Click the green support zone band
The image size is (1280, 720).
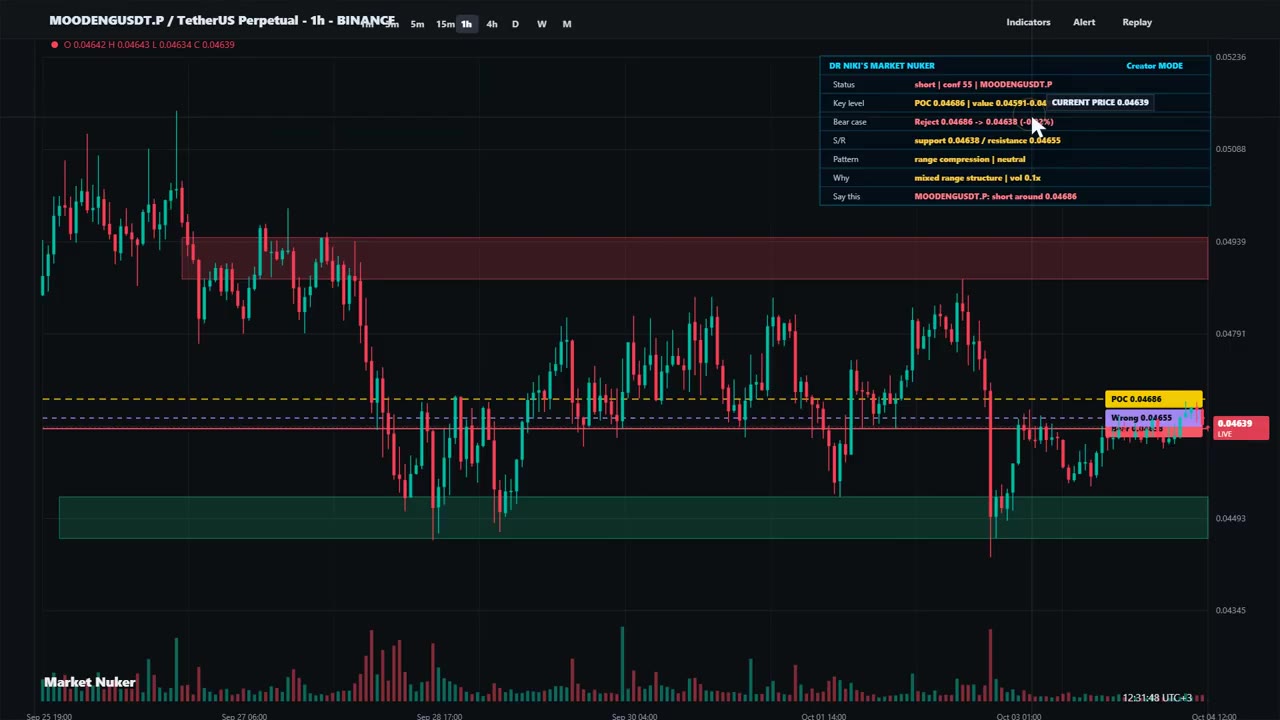point(633,517)
